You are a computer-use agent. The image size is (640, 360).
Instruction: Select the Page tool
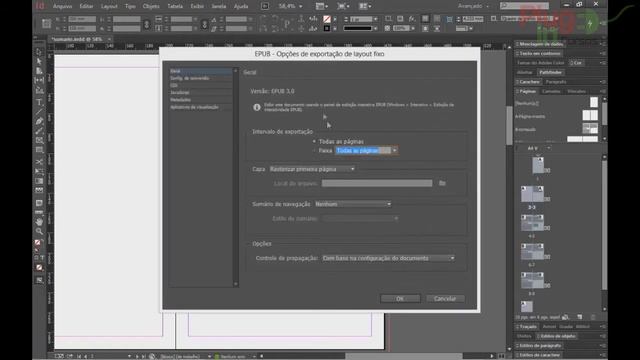coord(39,71)
